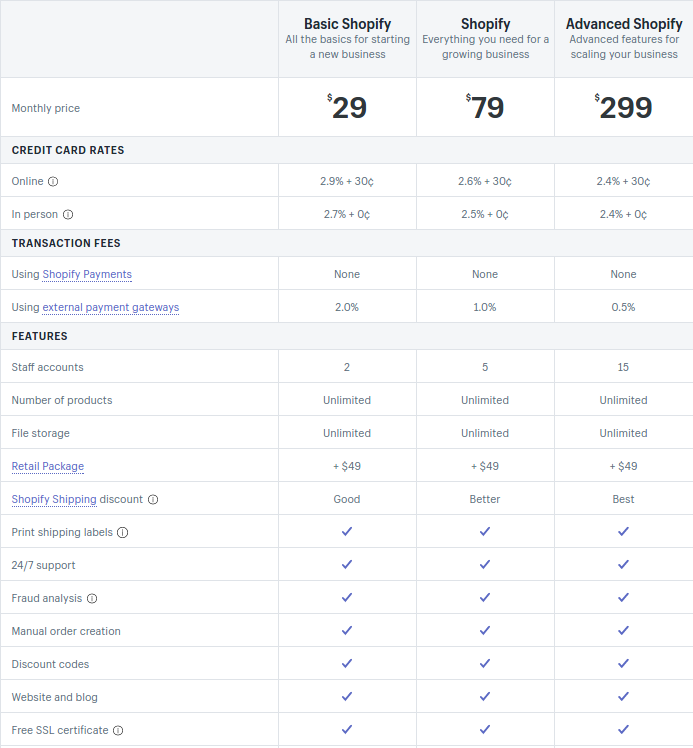Click Basic Shopify checkmark for Manual order creation
Image resolution: width=693 pixels, height=748 pixels.
click(347, 630)
